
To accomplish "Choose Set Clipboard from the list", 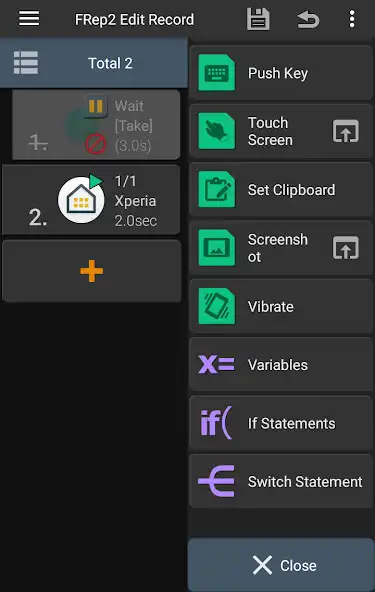I will pos(281,190).
